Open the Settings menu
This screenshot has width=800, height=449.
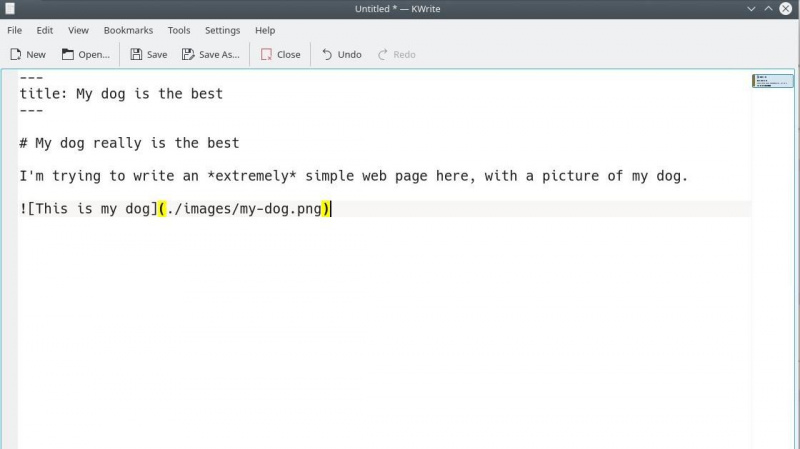pos(222,30)
